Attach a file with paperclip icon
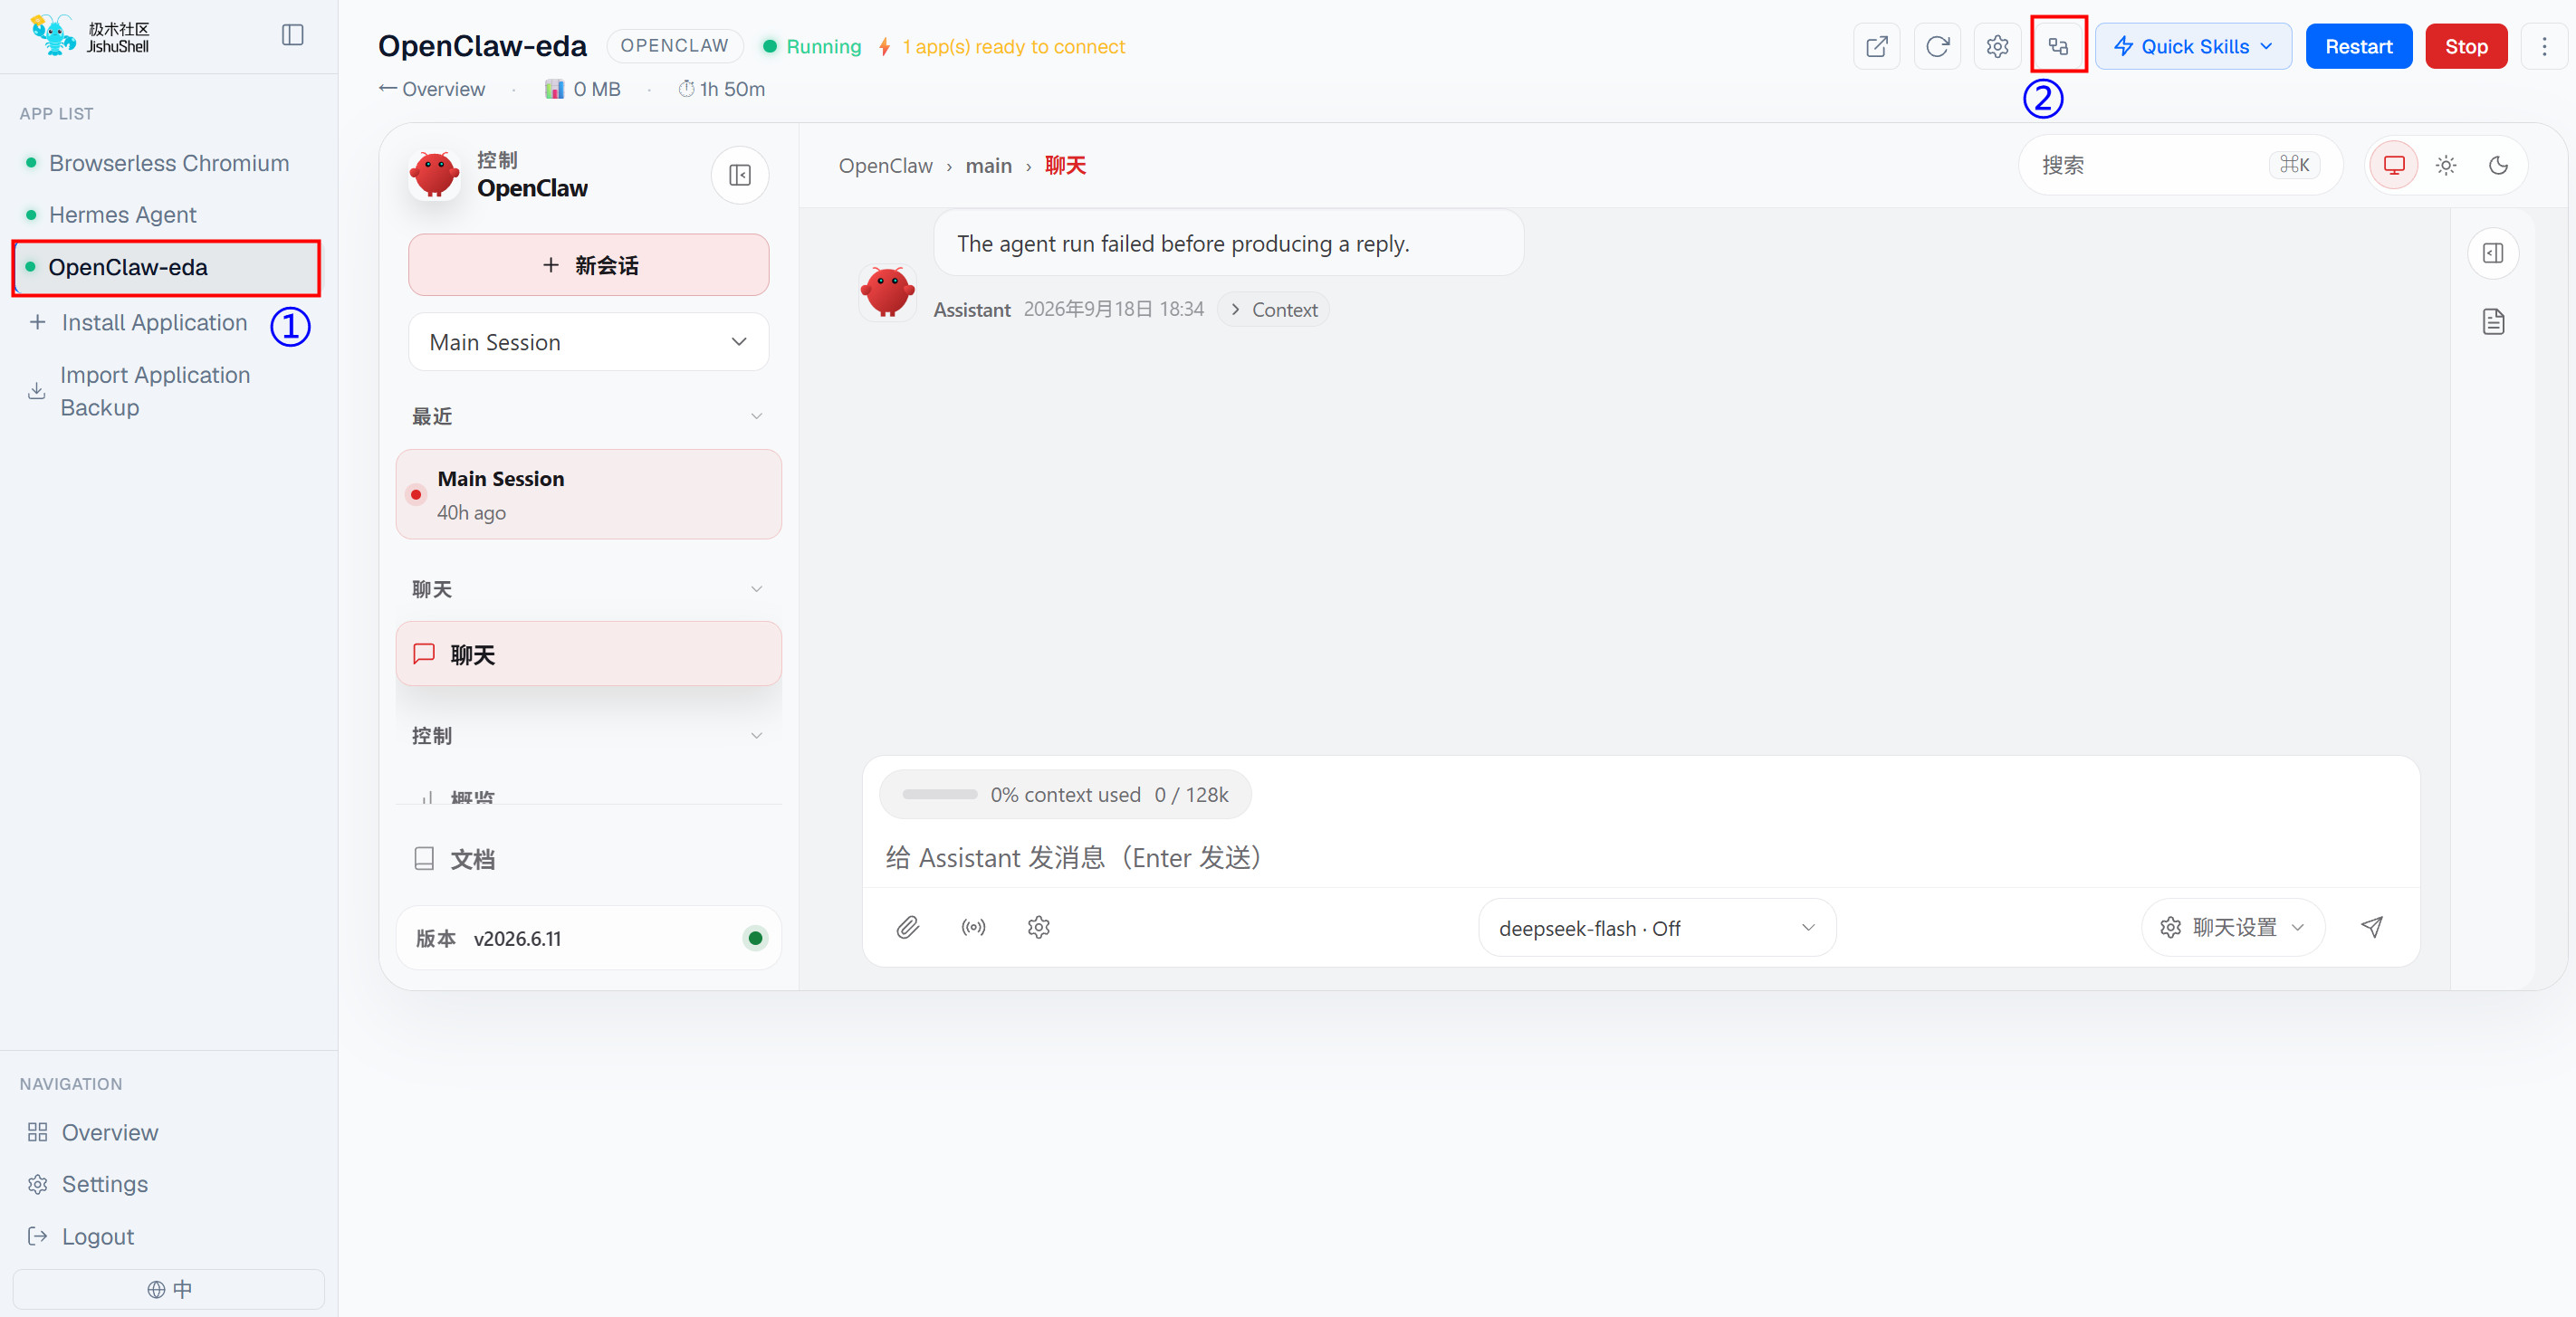Viewport: 2576px width, 1317px height. [907, 927]
